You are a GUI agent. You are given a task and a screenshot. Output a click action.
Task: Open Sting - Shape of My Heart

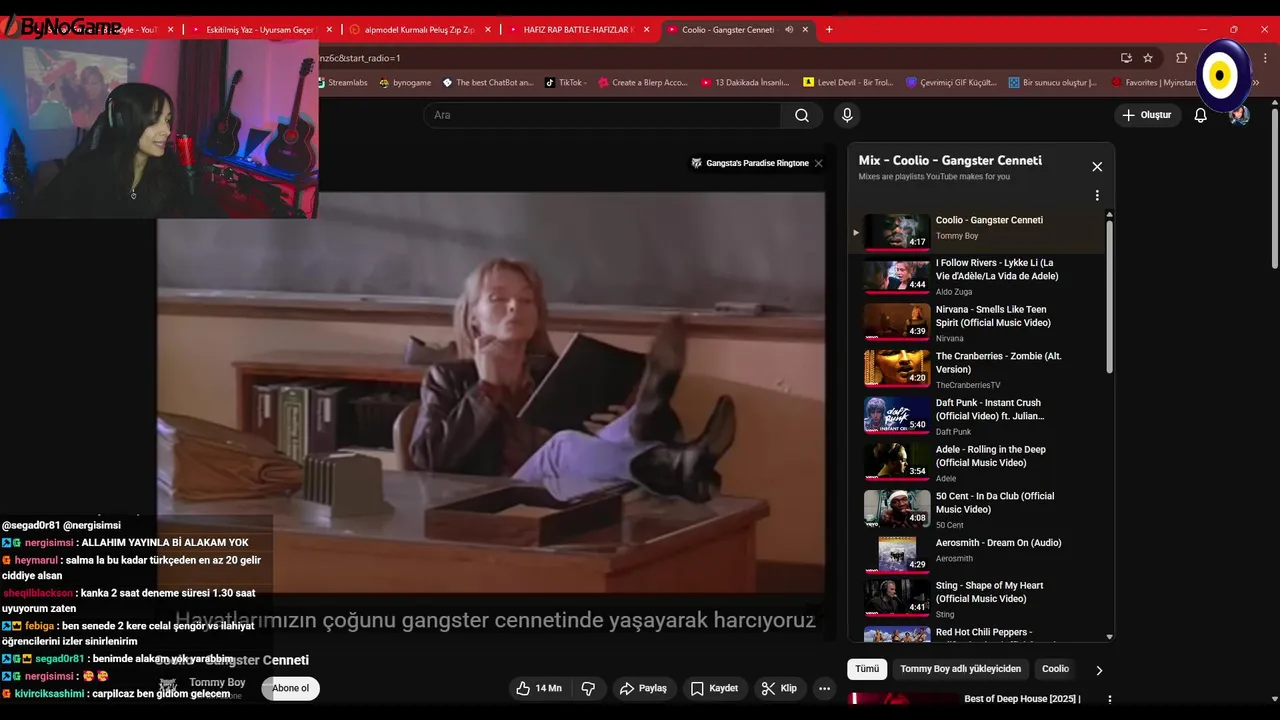pos(978,600)
